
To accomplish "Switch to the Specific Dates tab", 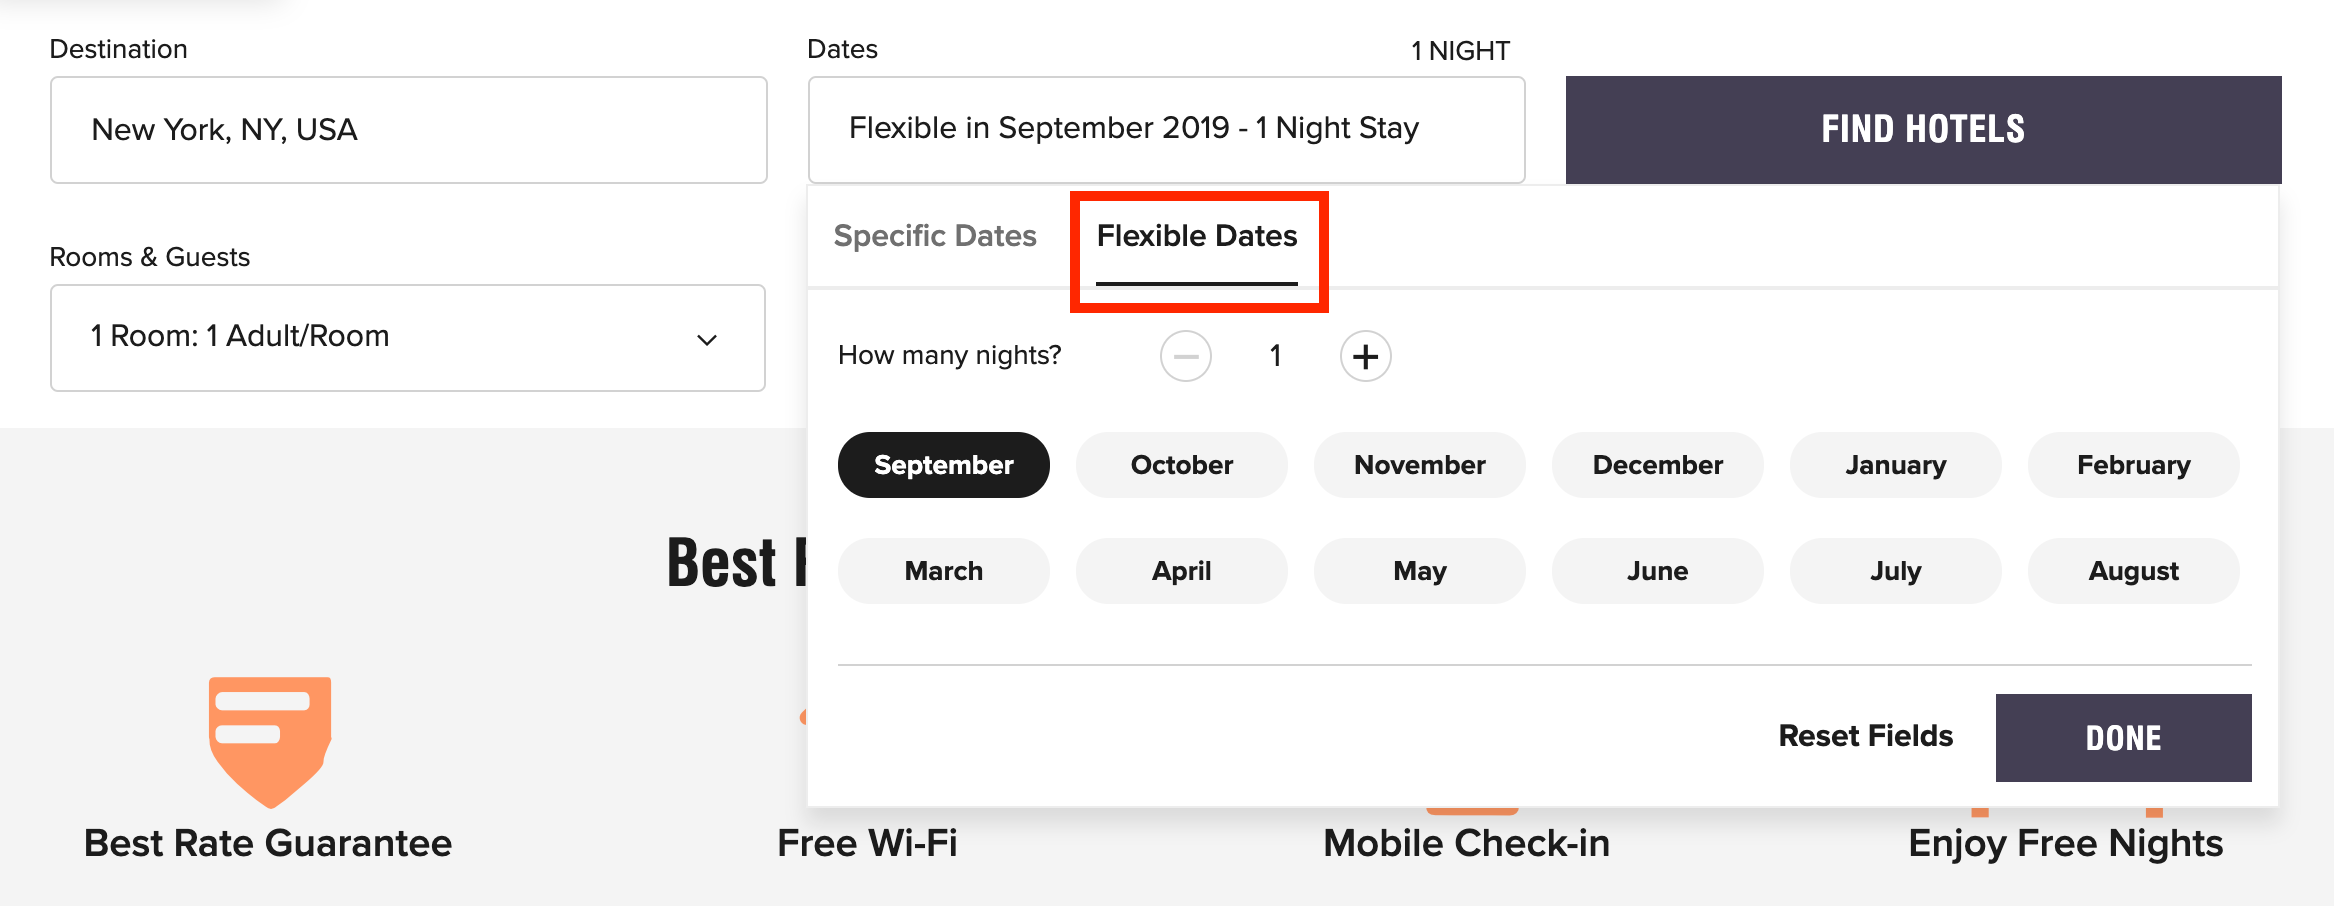I will click(x=935, y=236).
